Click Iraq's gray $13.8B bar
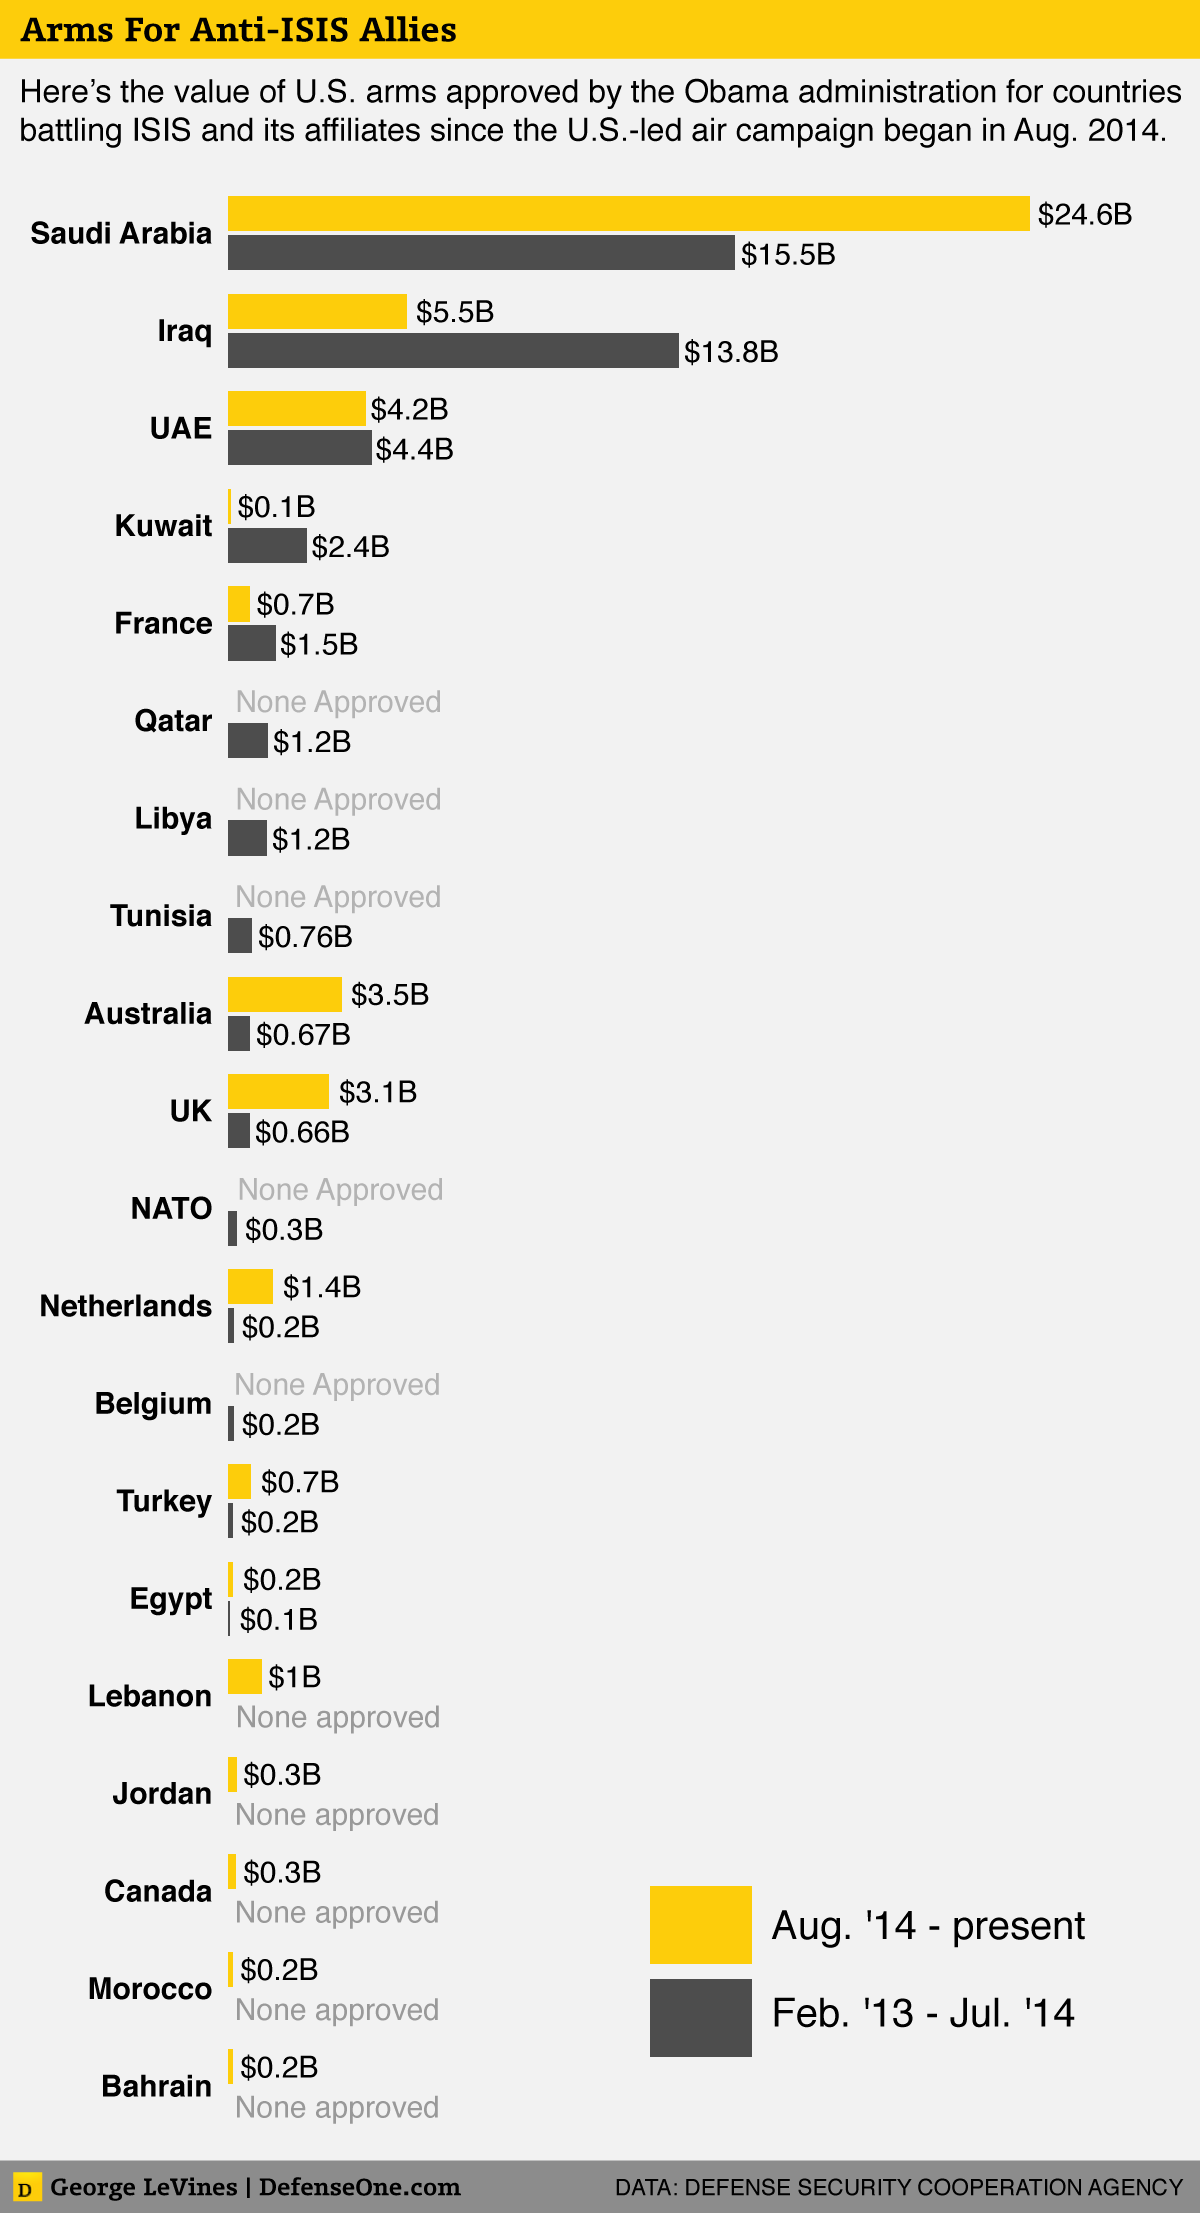 click(453, 351)
